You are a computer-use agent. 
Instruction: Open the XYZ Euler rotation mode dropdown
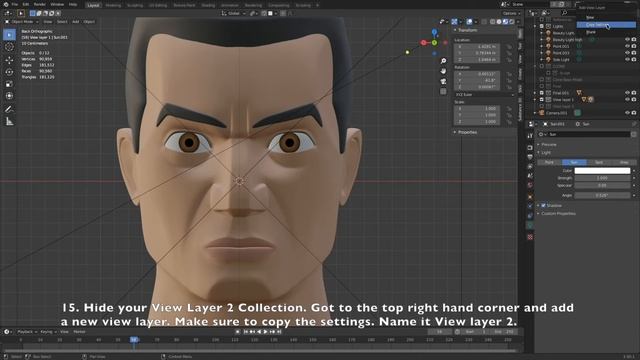[484, 95]
